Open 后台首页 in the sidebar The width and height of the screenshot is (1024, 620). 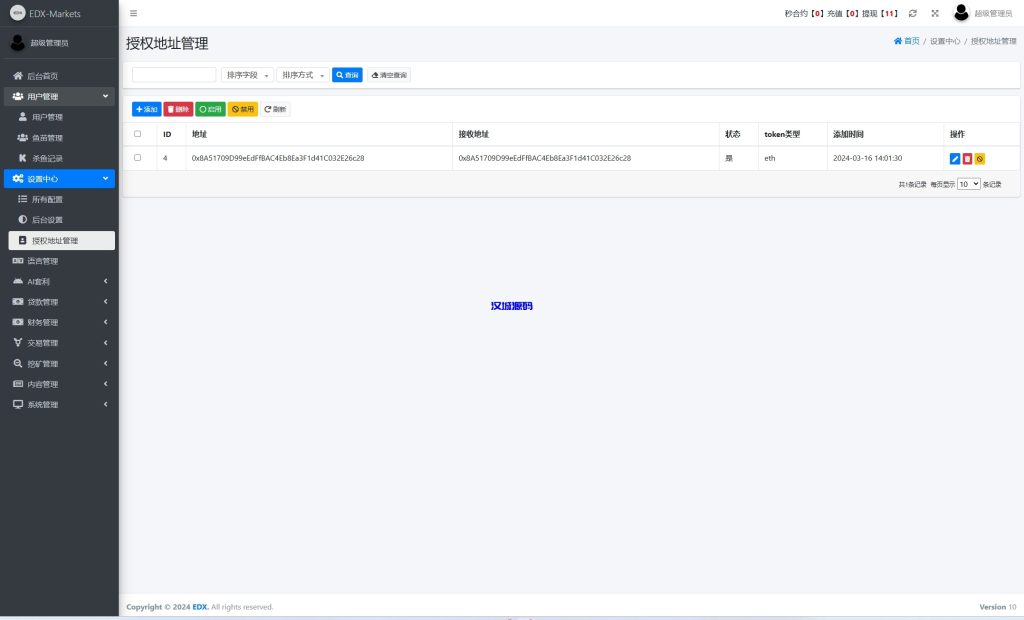(x=42, y=76)
